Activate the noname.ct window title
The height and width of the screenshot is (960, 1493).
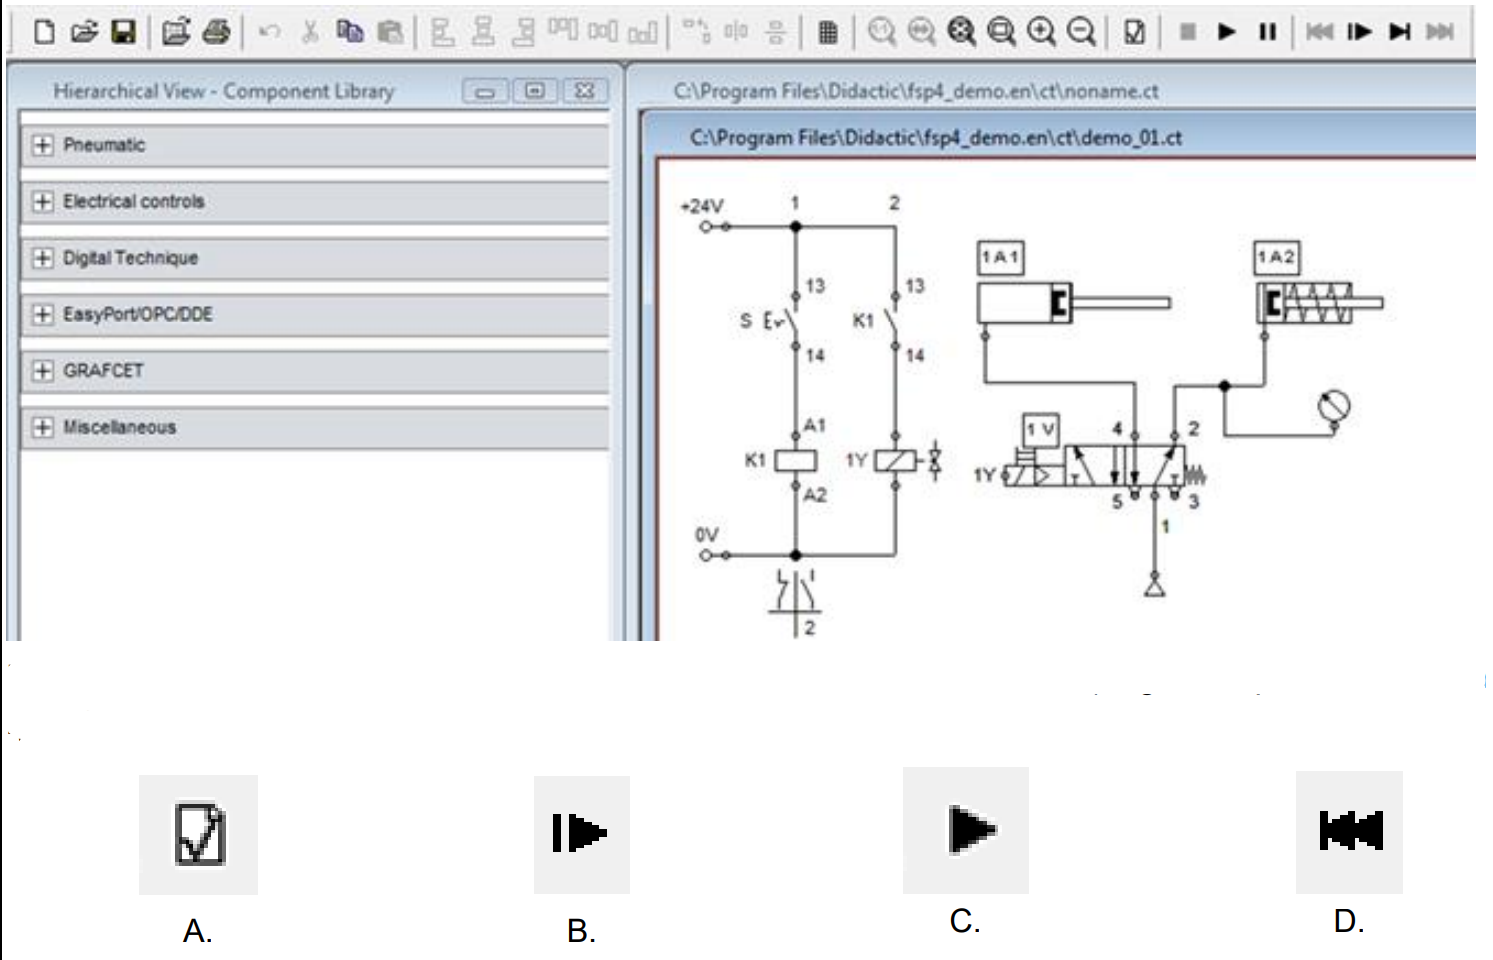(x=915, y=91)
